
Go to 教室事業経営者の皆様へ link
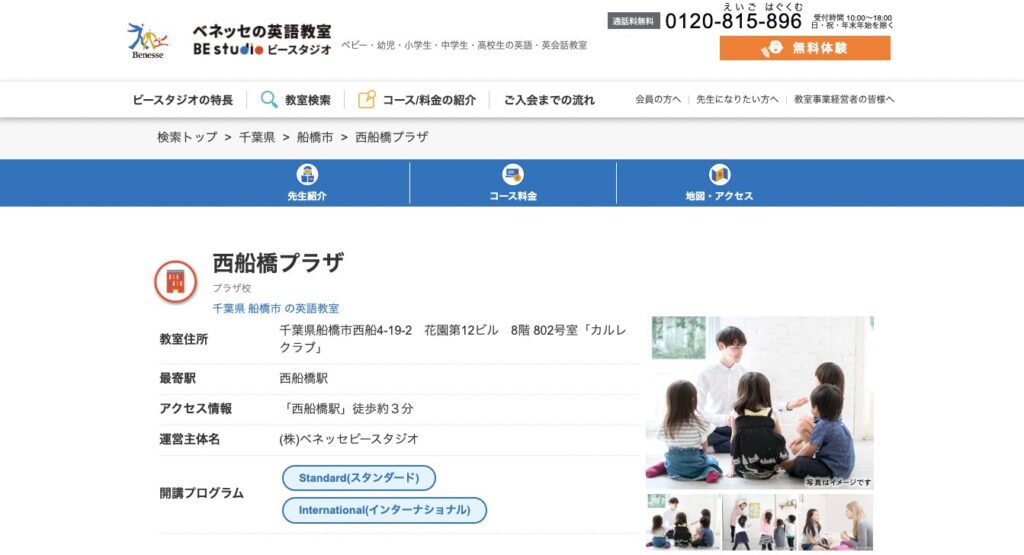(844, 99)
